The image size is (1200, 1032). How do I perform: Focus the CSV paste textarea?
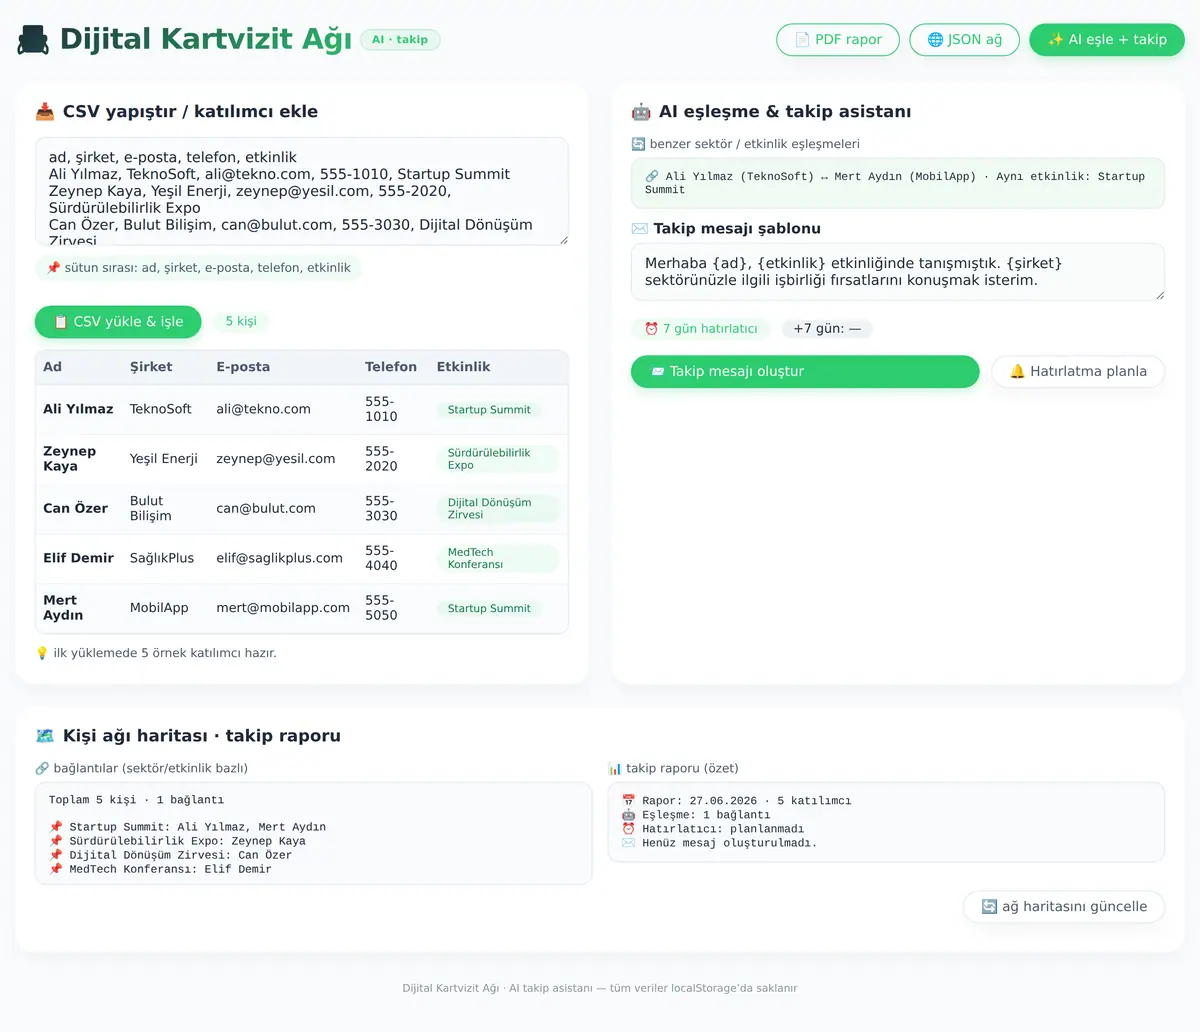coord(302,191)
